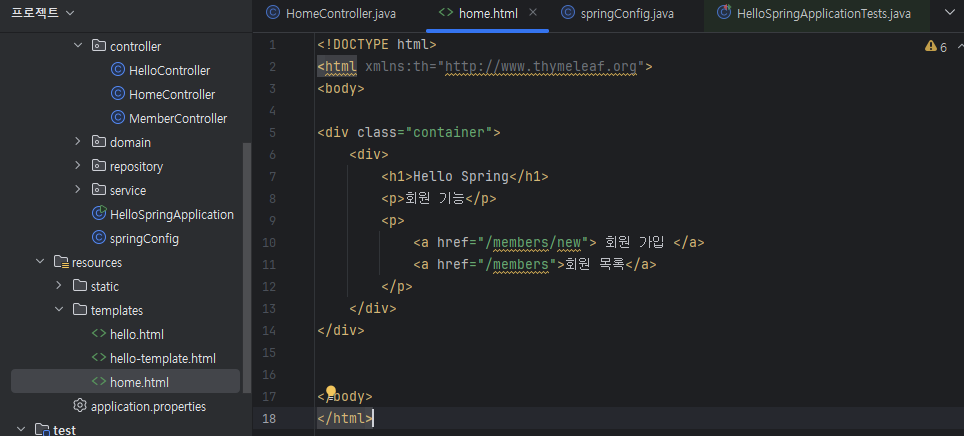
Task: Expand the domain package folder
Action: [x=77, y=141]
